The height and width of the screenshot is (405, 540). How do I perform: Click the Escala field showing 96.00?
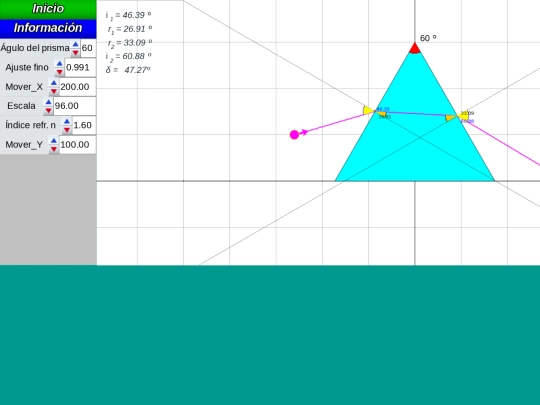point(75,106)
